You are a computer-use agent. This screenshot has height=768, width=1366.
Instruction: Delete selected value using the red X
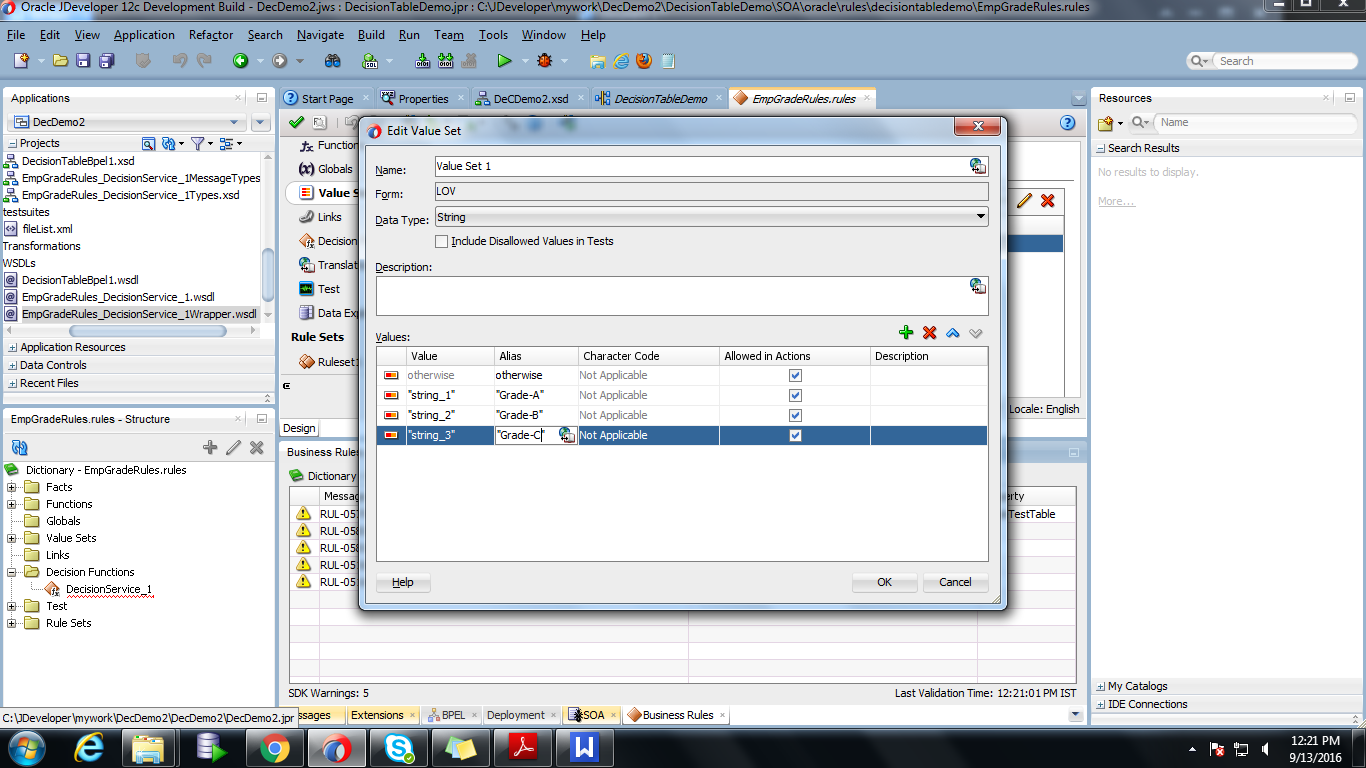(x=928, y=332)
